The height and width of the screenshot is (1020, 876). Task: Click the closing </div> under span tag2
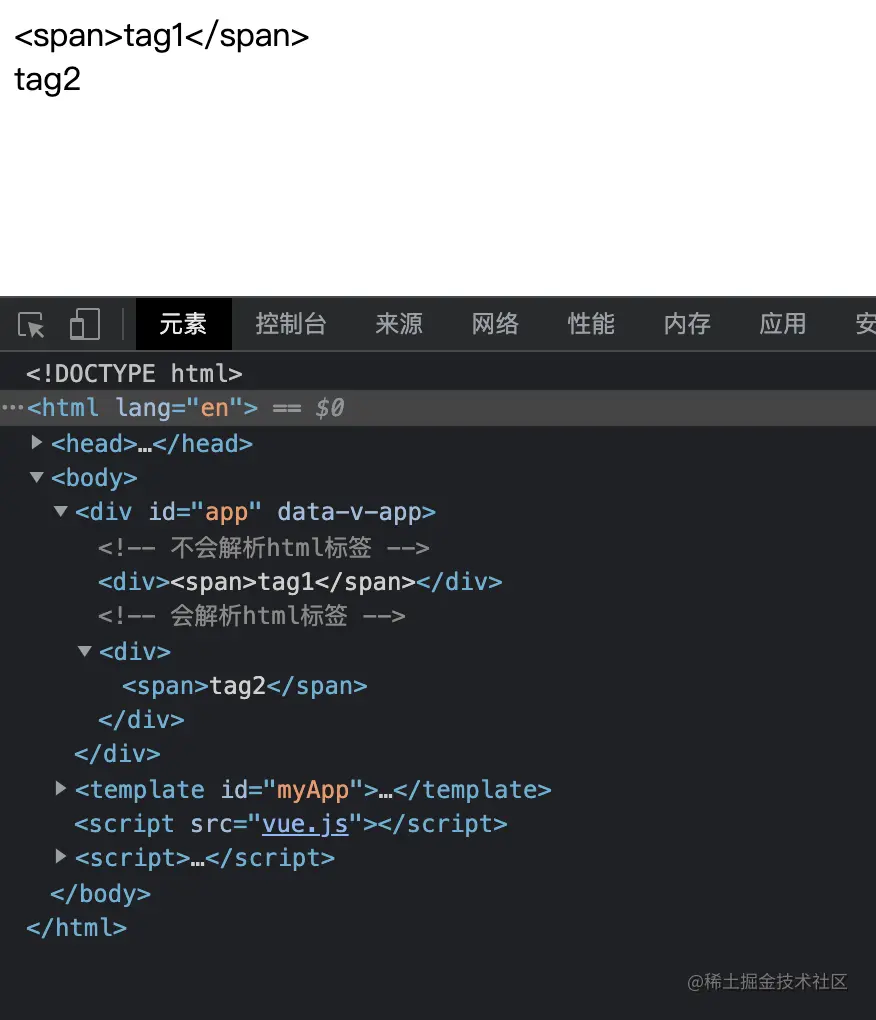(141, 719)
